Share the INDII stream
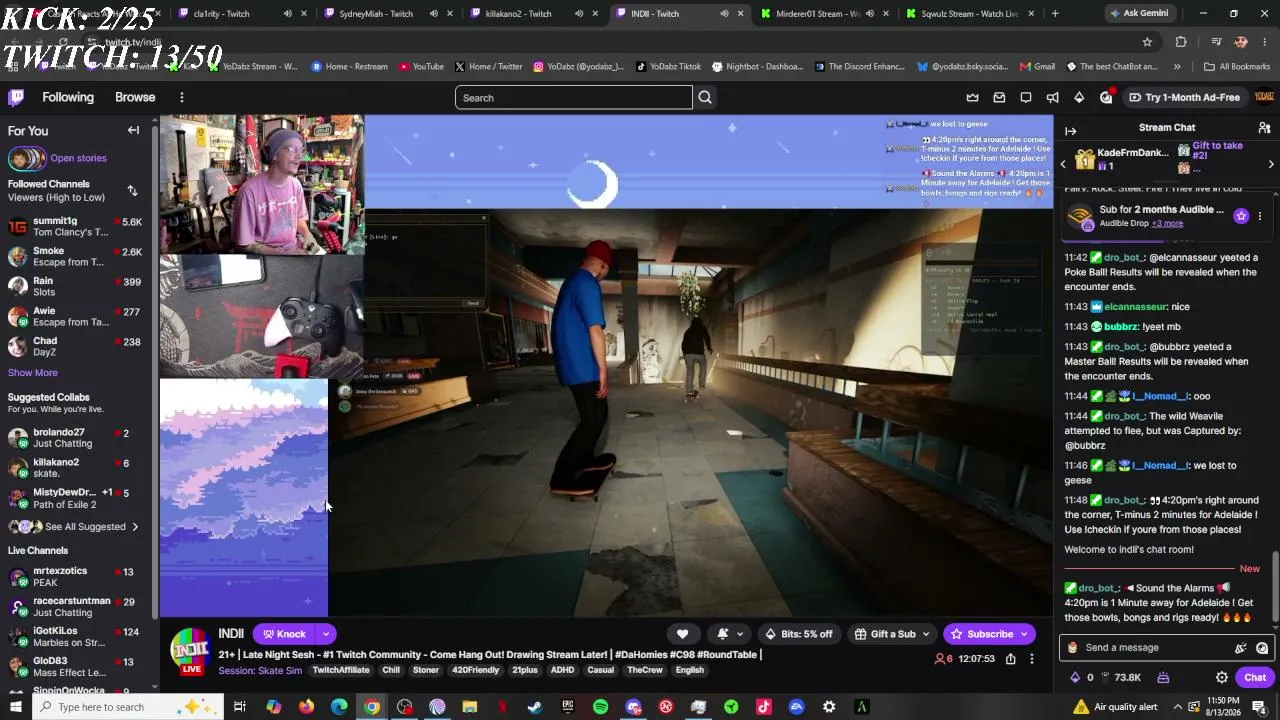This screenshot has height=720, width=1280. tap(1011, 659)
